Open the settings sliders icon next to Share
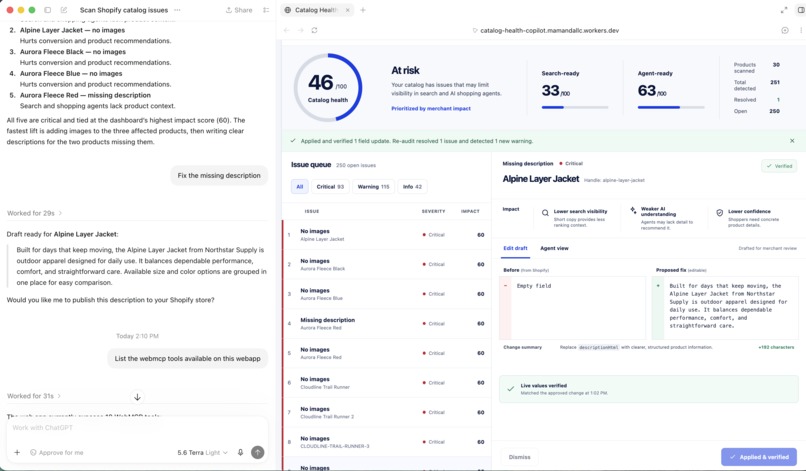 click(x=266, y=10)
